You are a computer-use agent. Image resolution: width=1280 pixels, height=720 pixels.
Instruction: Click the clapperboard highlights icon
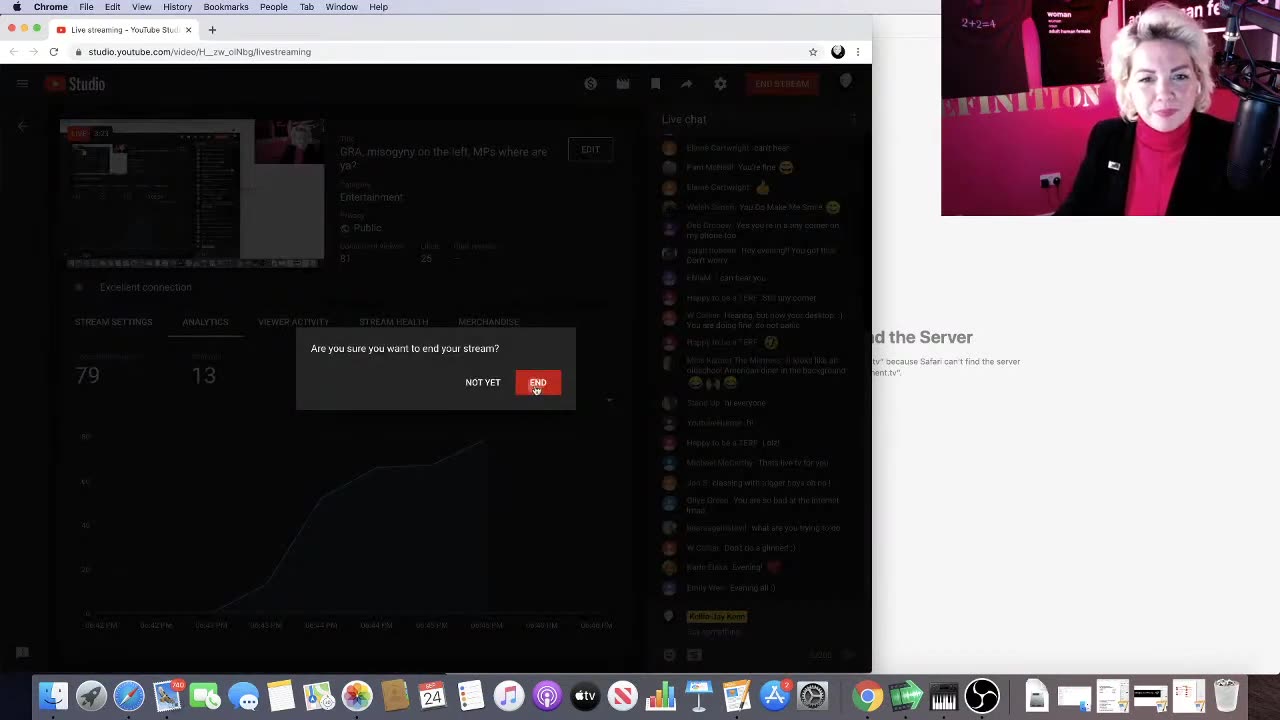click(x=623, y=84)
